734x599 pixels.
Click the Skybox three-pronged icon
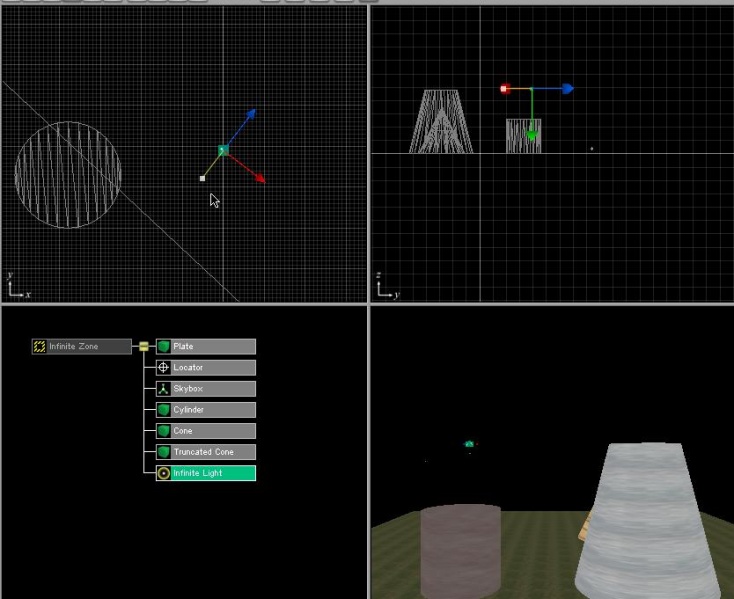(164, 389)
